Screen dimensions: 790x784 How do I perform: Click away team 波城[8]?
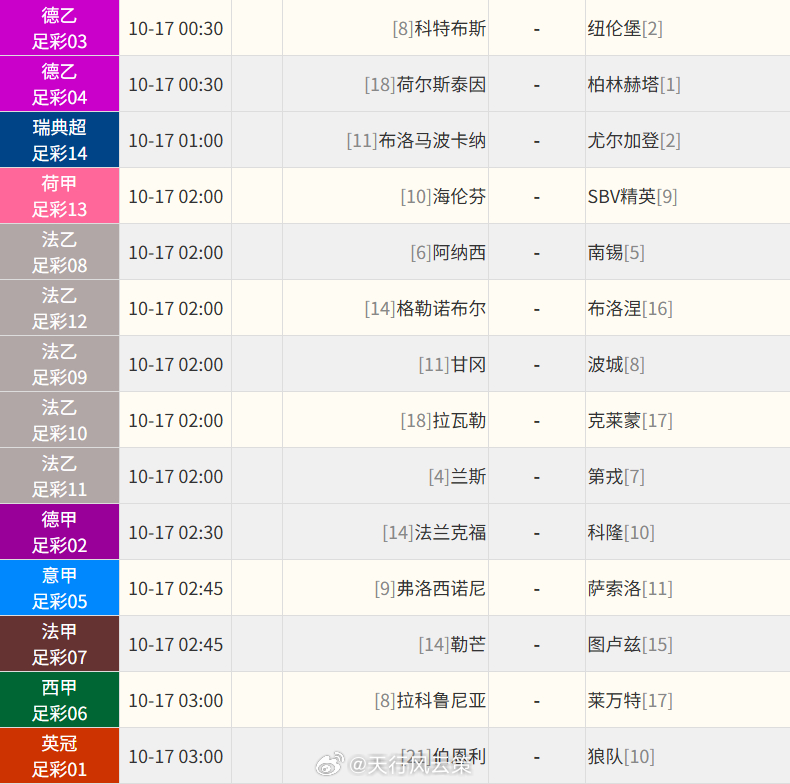pyautogui.click(x=616, y=364)
